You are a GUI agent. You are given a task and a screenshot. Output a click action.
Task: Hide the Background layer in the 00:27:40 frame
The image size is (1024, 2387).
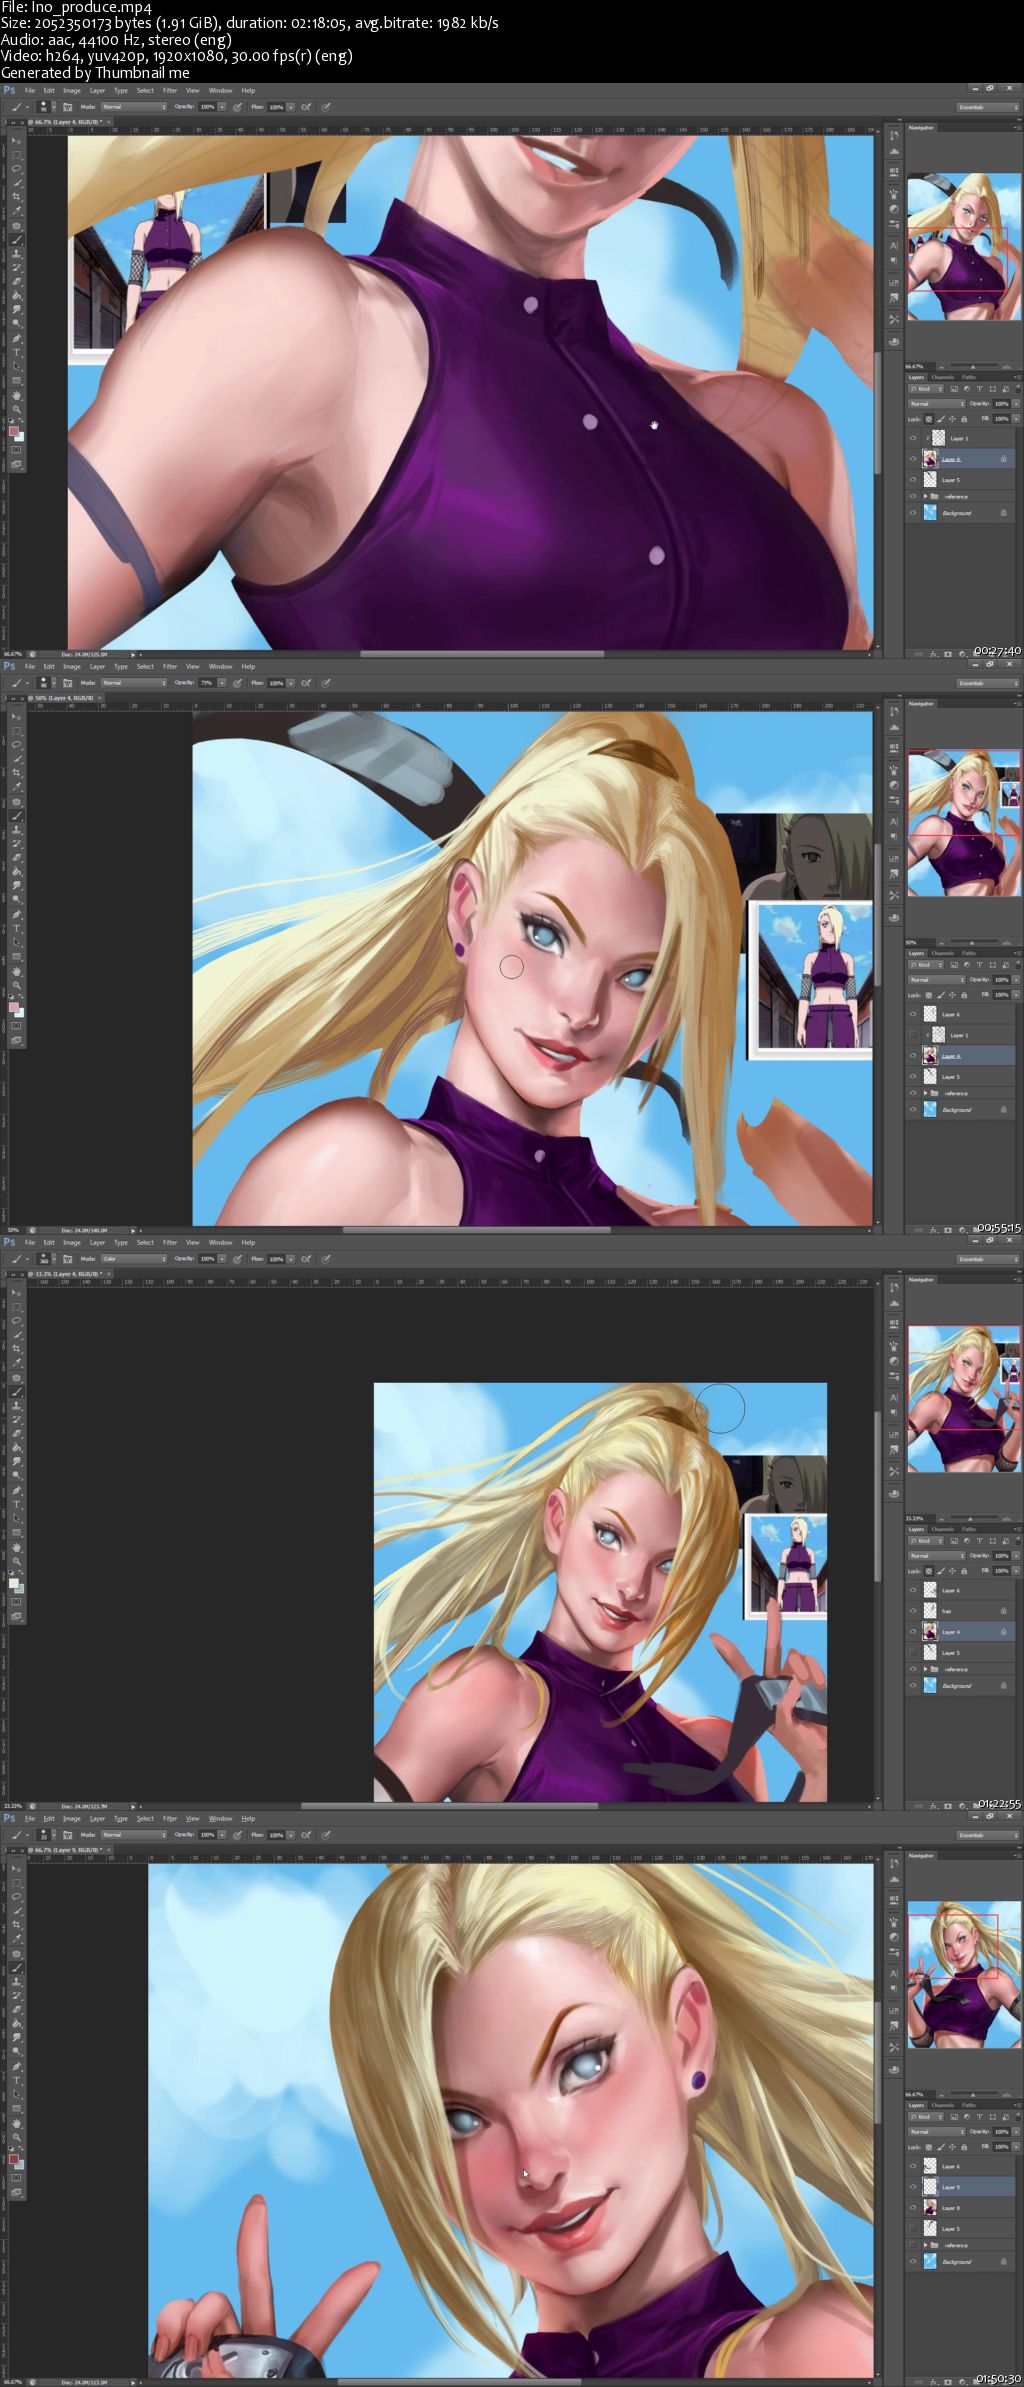pos(913,513)
